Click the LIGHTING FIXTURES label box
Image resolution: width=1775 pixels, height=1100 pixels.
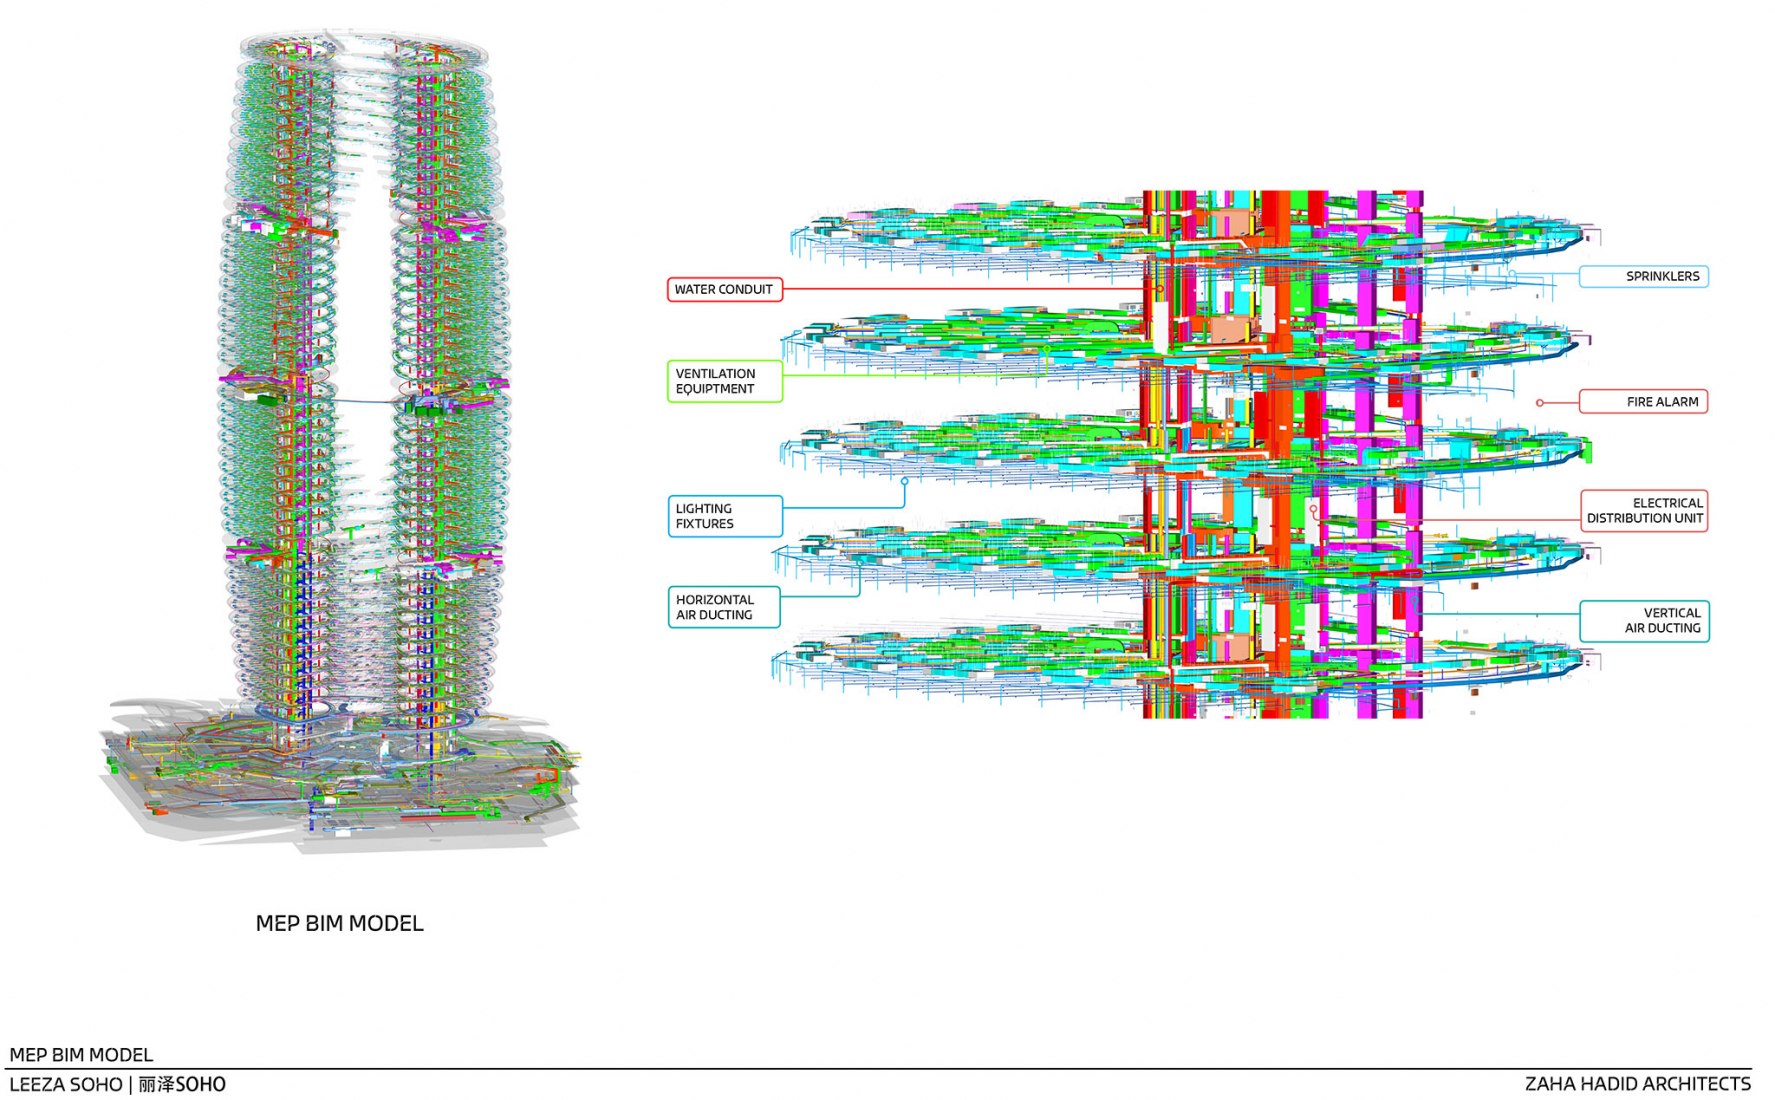(x=724, y=517)
